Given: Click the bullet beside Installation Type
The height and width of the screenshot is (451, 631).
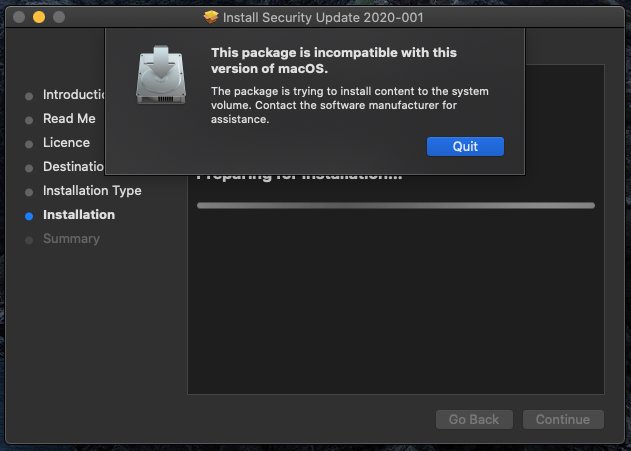Looking at the screenshot, I should pos(29,191).
